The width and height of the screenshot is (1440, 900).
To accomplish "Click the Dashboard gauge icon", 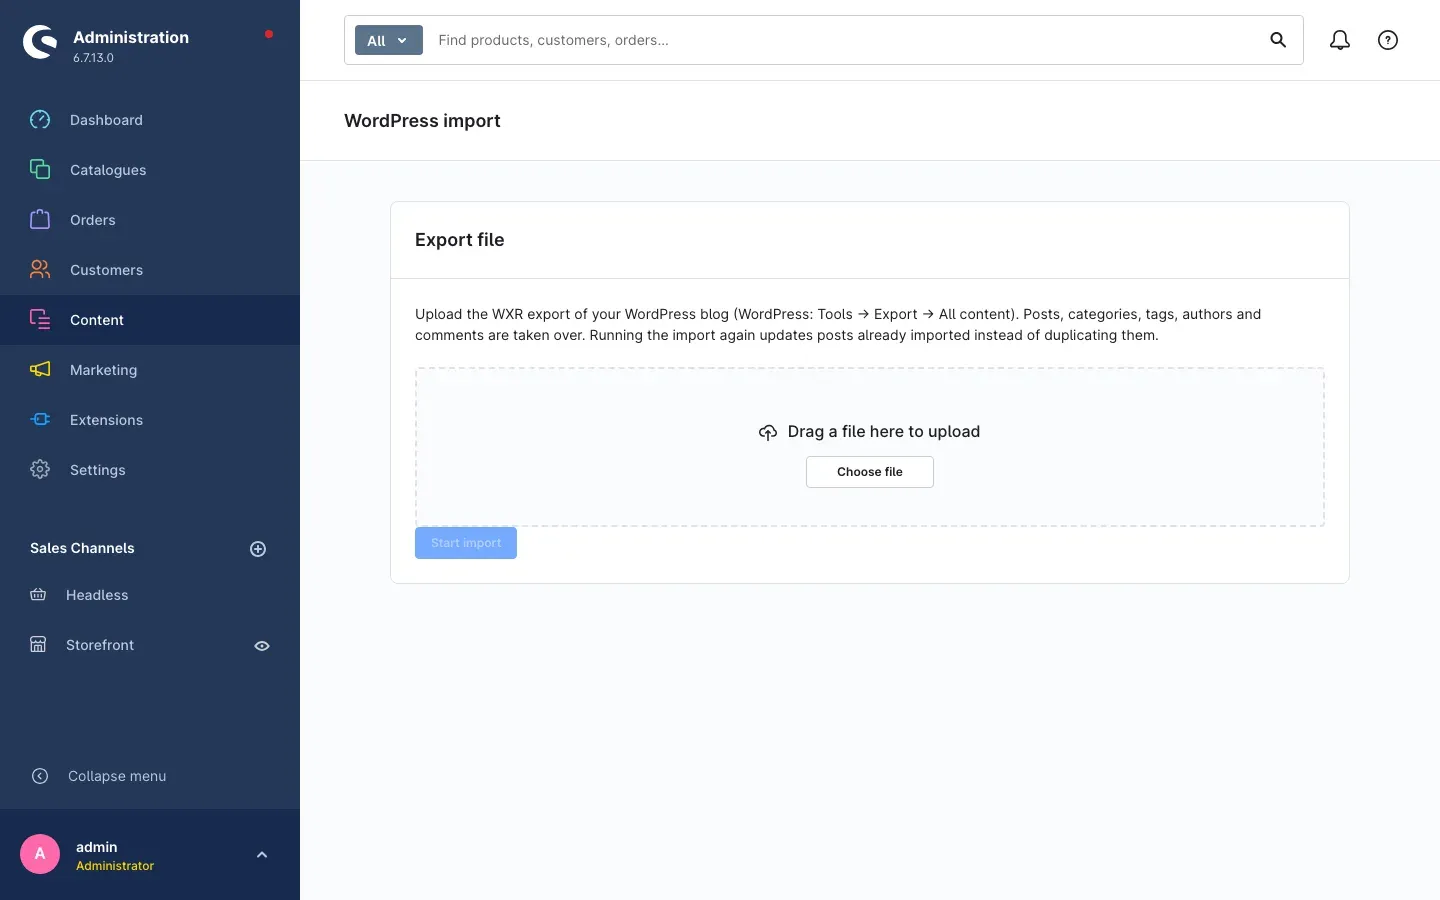I will click(x=40, y=120).
